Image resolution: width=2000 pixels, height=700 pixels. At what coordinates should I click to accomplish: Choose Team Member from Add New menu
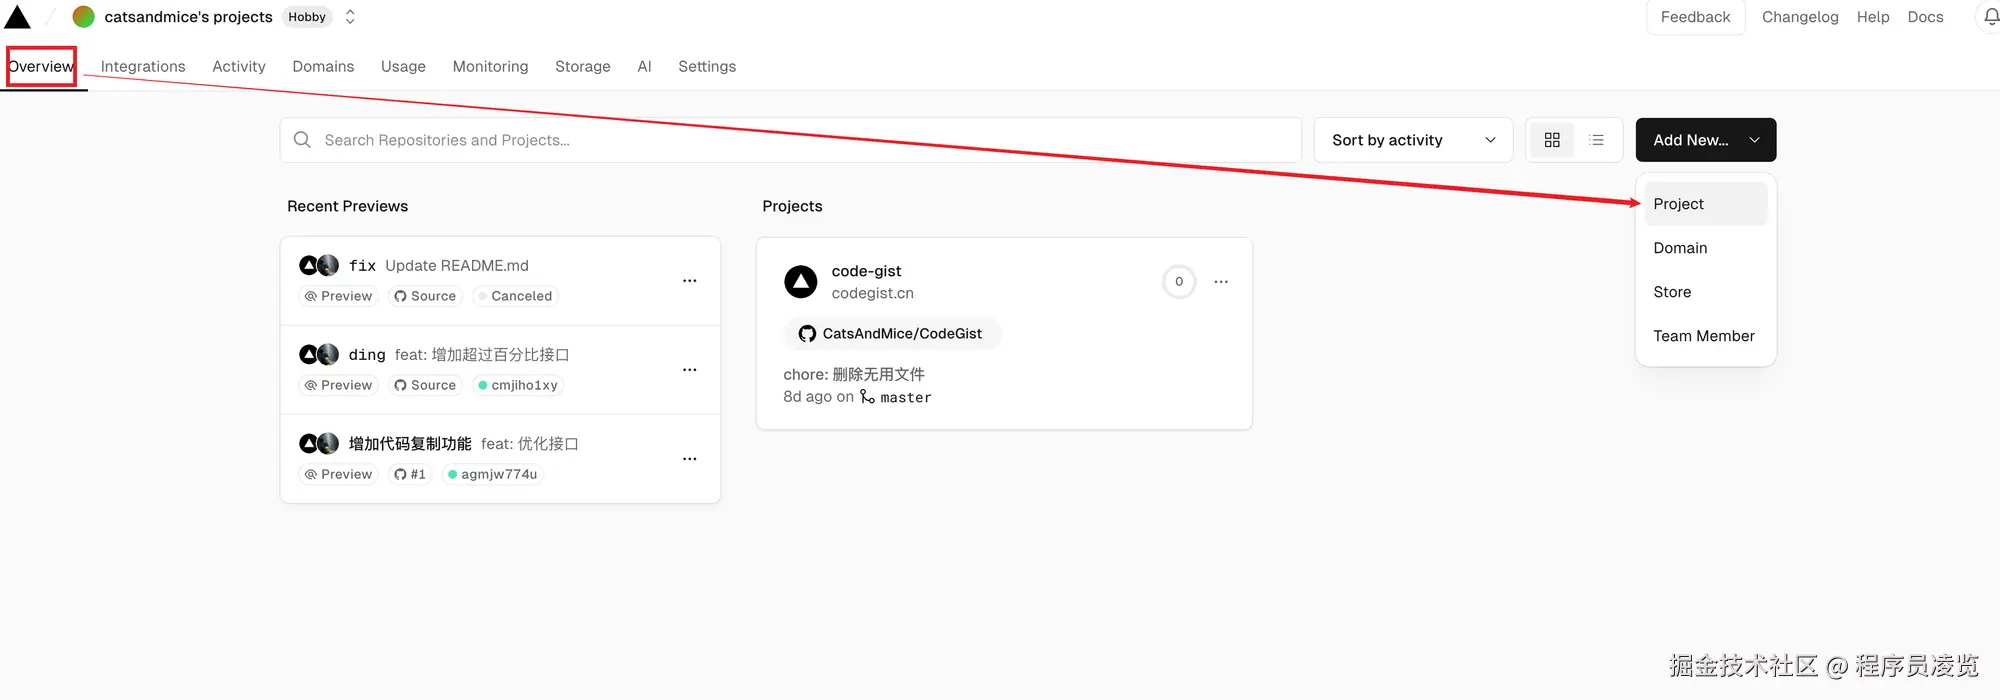1706,336
